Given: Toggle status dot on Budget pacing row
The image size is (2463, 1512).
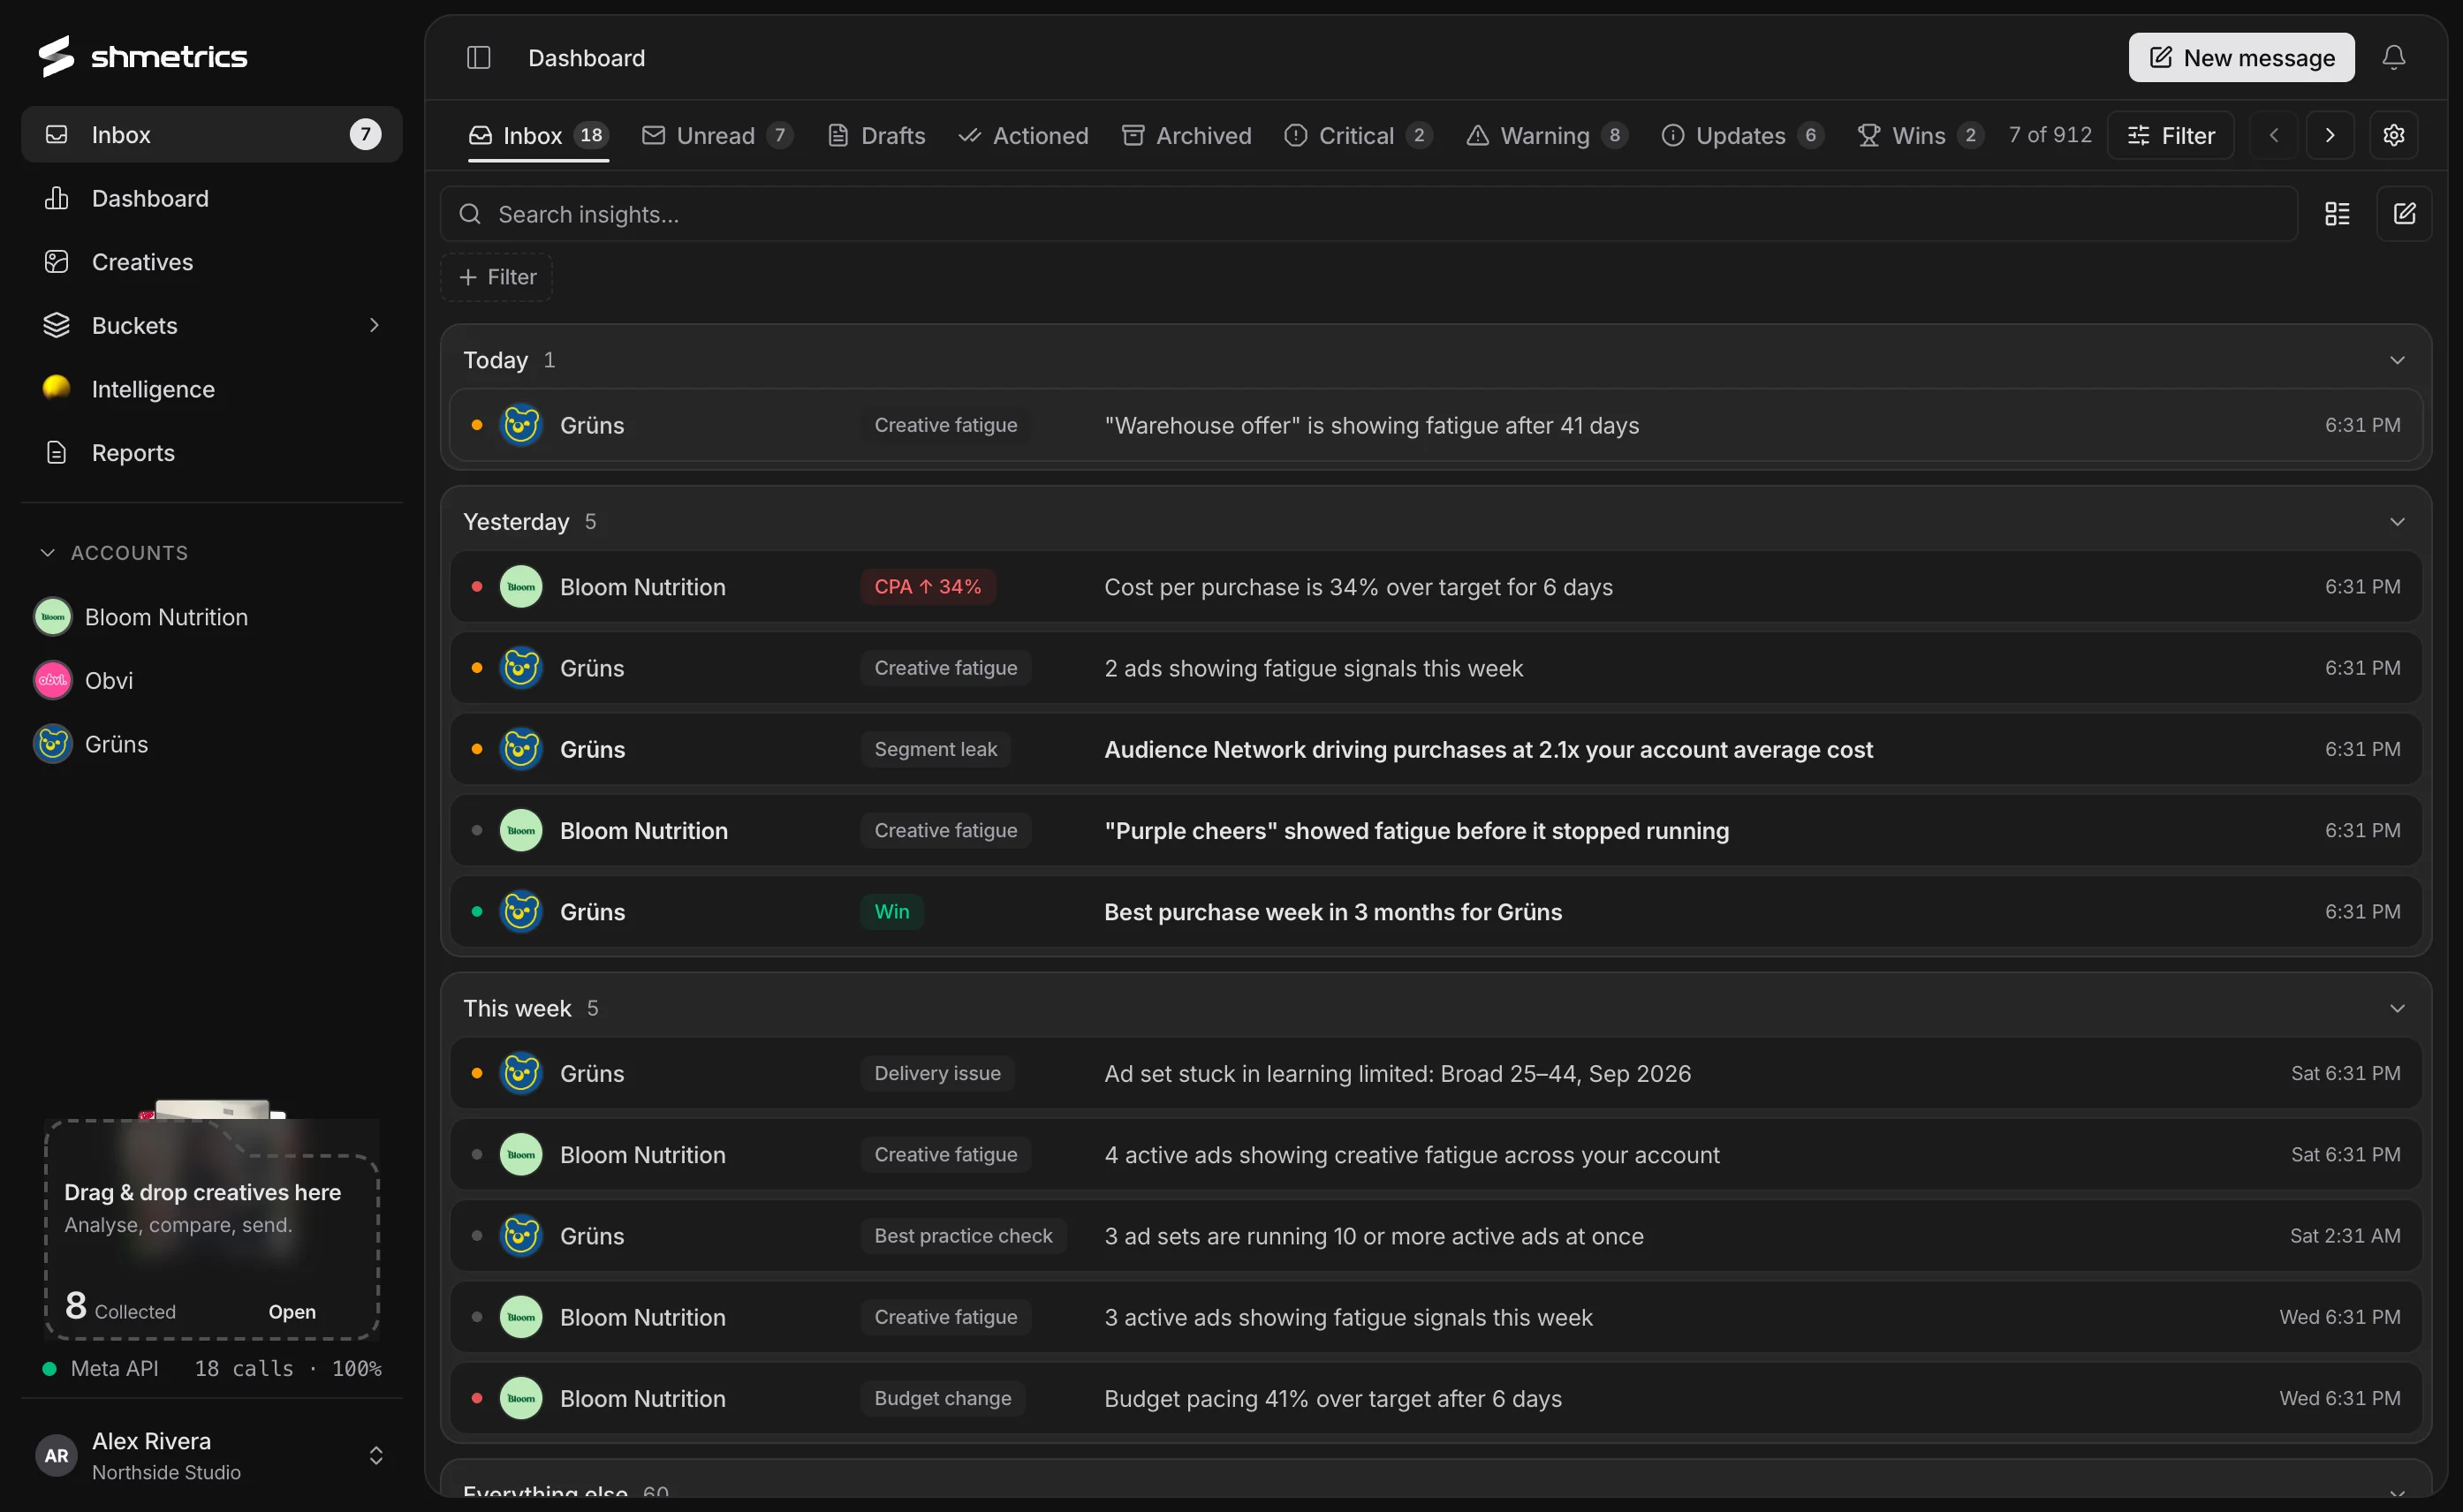Looking at the screenshot, I should [x=477, y=1398].
